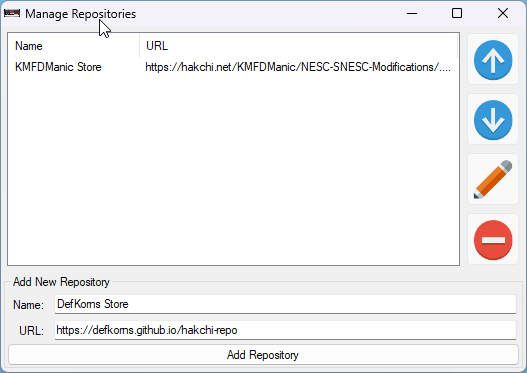The width and height of the screenshot is (527, 373).
Task: Move the selected repository down with the blue down arrow
Action: click(x=493, y=120)
